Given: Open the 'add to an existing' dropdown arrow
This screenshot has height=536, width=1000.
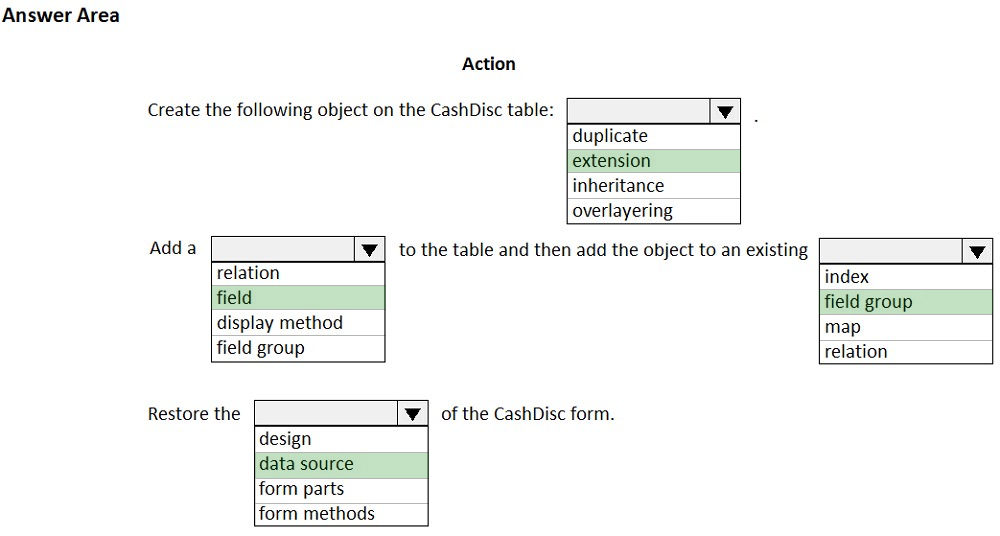Looking at the screenshot, I should (977, 252).
